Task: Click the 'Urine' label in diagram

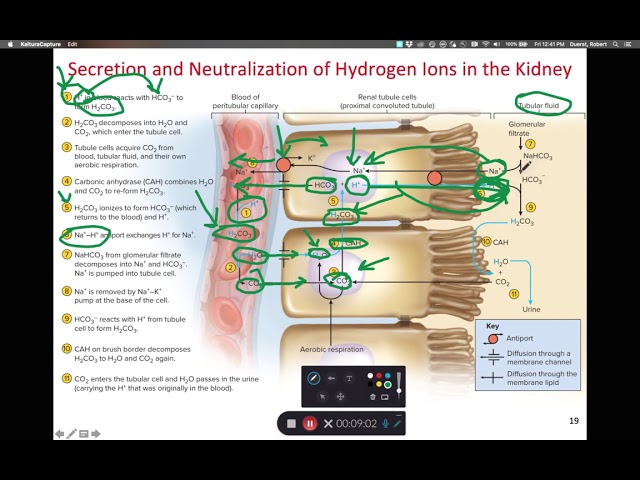Action: [531, 309]
